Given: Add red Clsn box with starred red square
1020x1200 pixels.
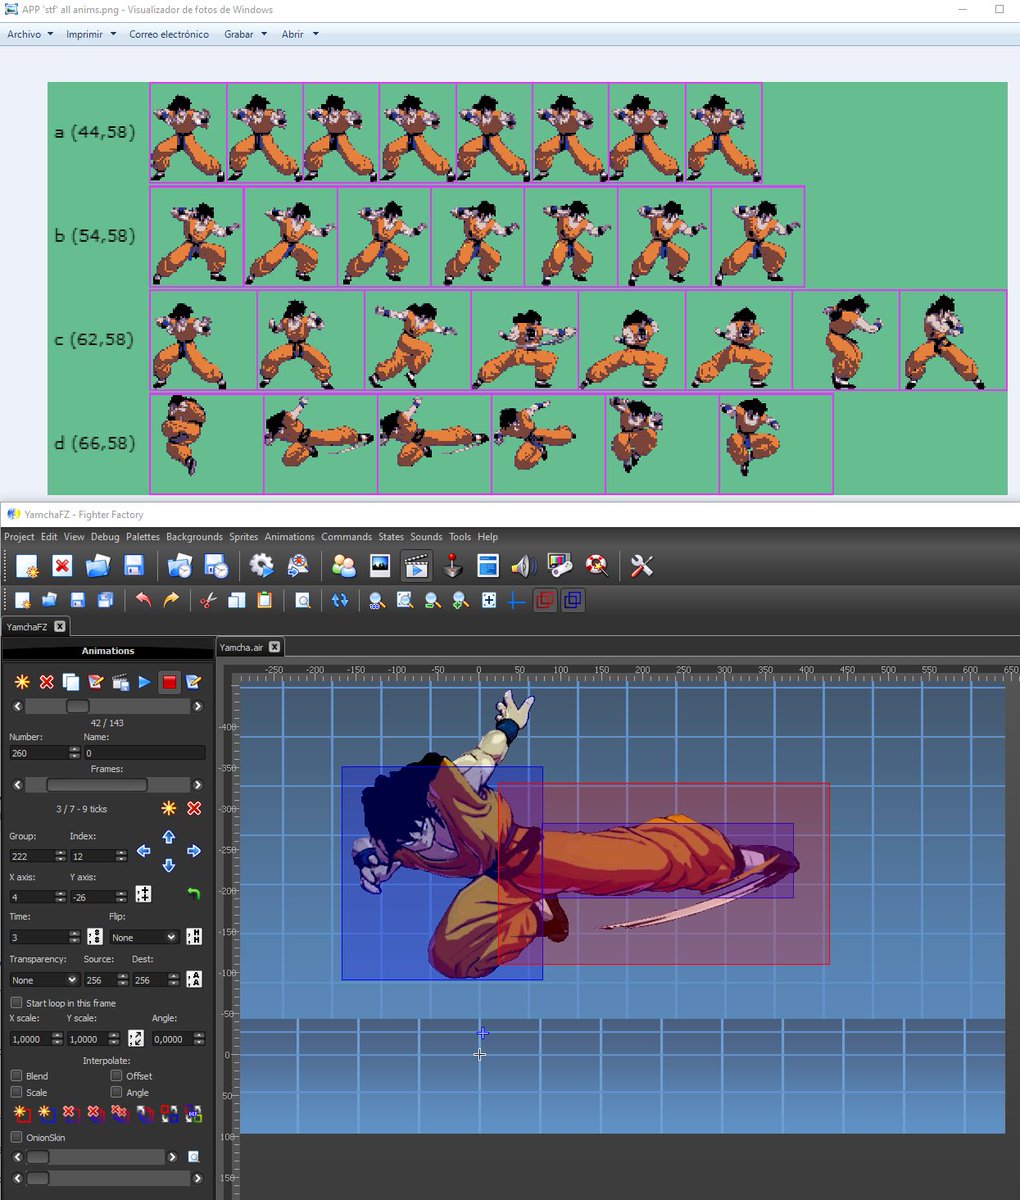Looking at the screenshot, I should tap(21, 1113).
